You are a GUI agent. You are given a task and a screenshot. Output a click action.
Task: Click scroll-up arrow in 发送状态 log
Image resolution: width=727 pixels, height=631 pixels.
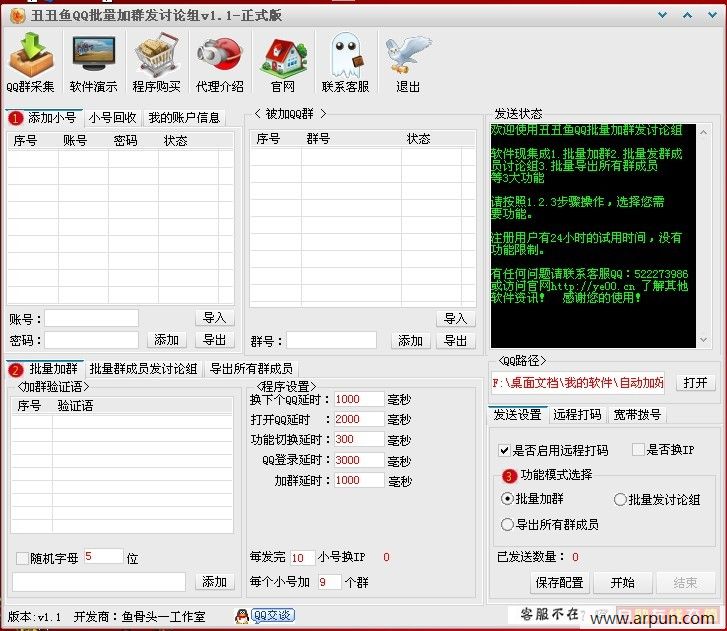click(703, 133)
